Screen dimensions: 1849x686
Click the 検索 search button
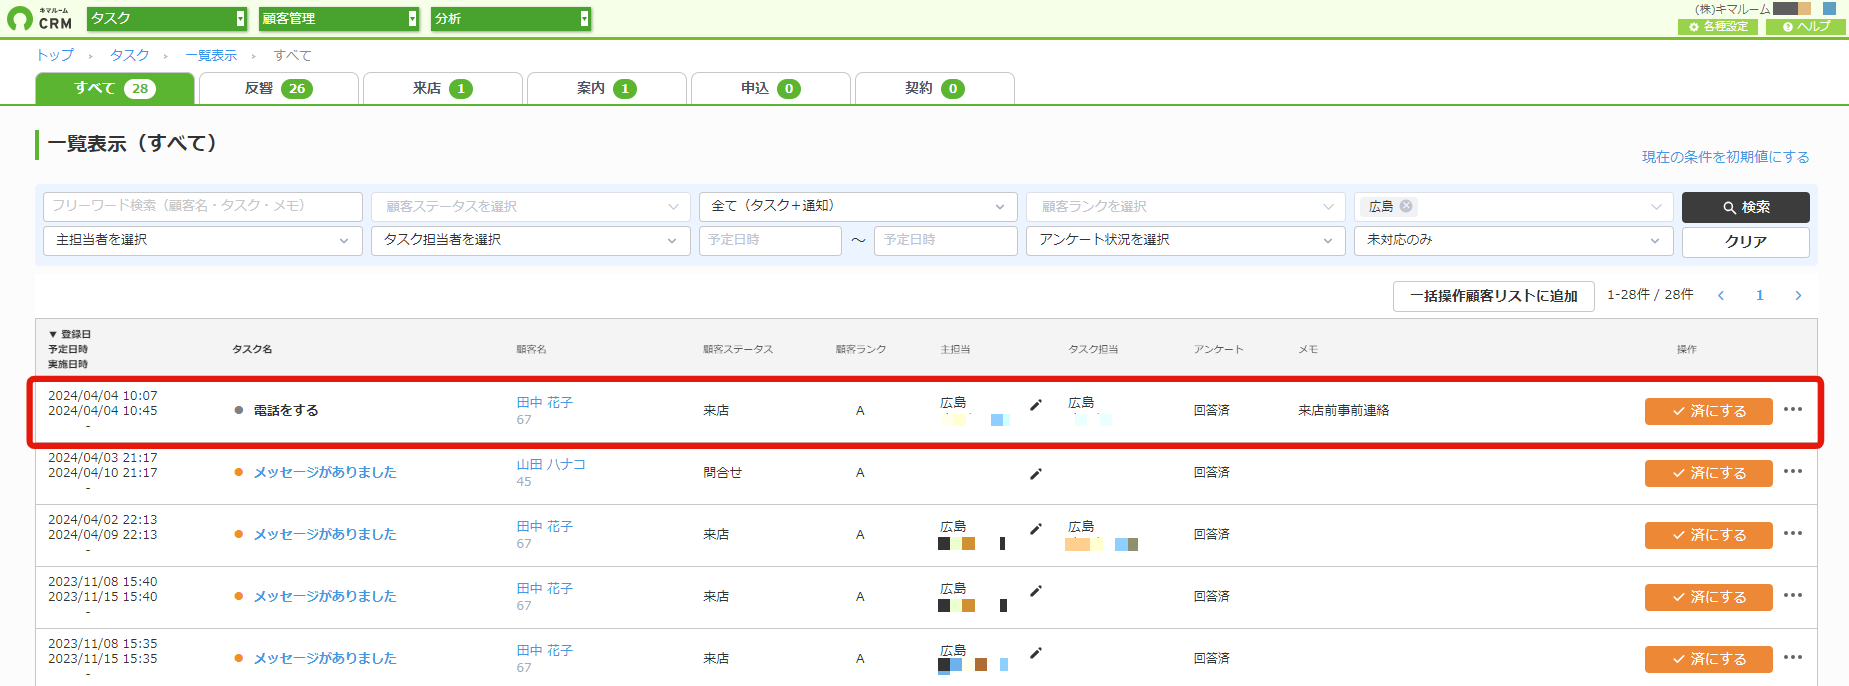coord(1746,207)
